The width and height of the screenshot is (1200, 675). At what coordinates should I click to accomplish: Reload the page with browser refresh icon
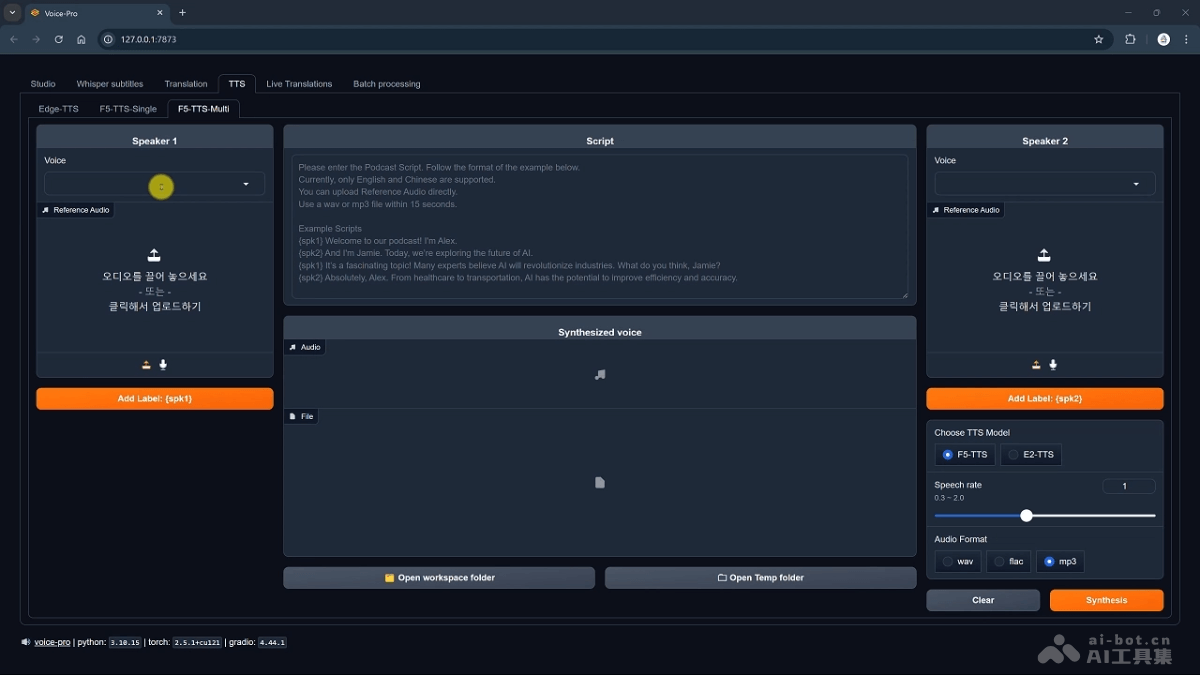click(59, 39)
